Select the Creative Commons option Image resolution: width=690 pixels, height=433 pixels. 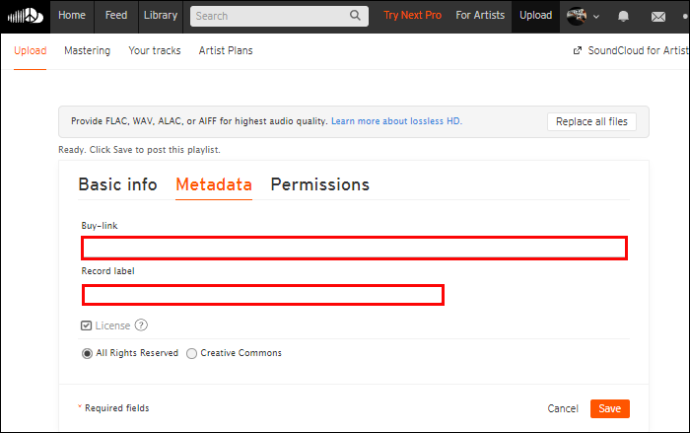click(191, 353)
